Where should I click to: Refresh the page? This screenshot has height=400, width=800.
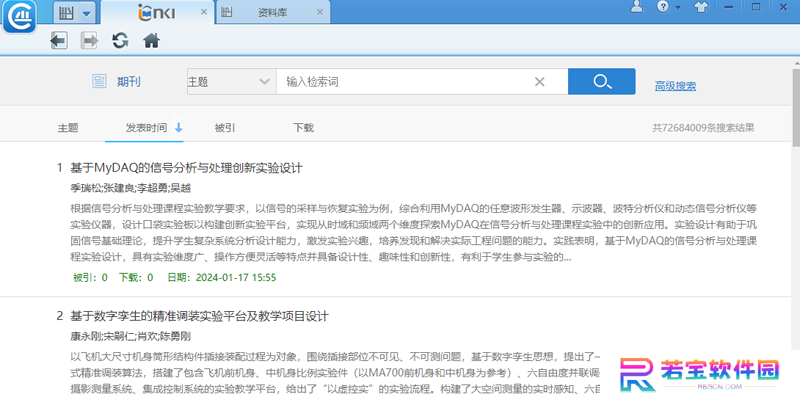click(x=120, y=40)
